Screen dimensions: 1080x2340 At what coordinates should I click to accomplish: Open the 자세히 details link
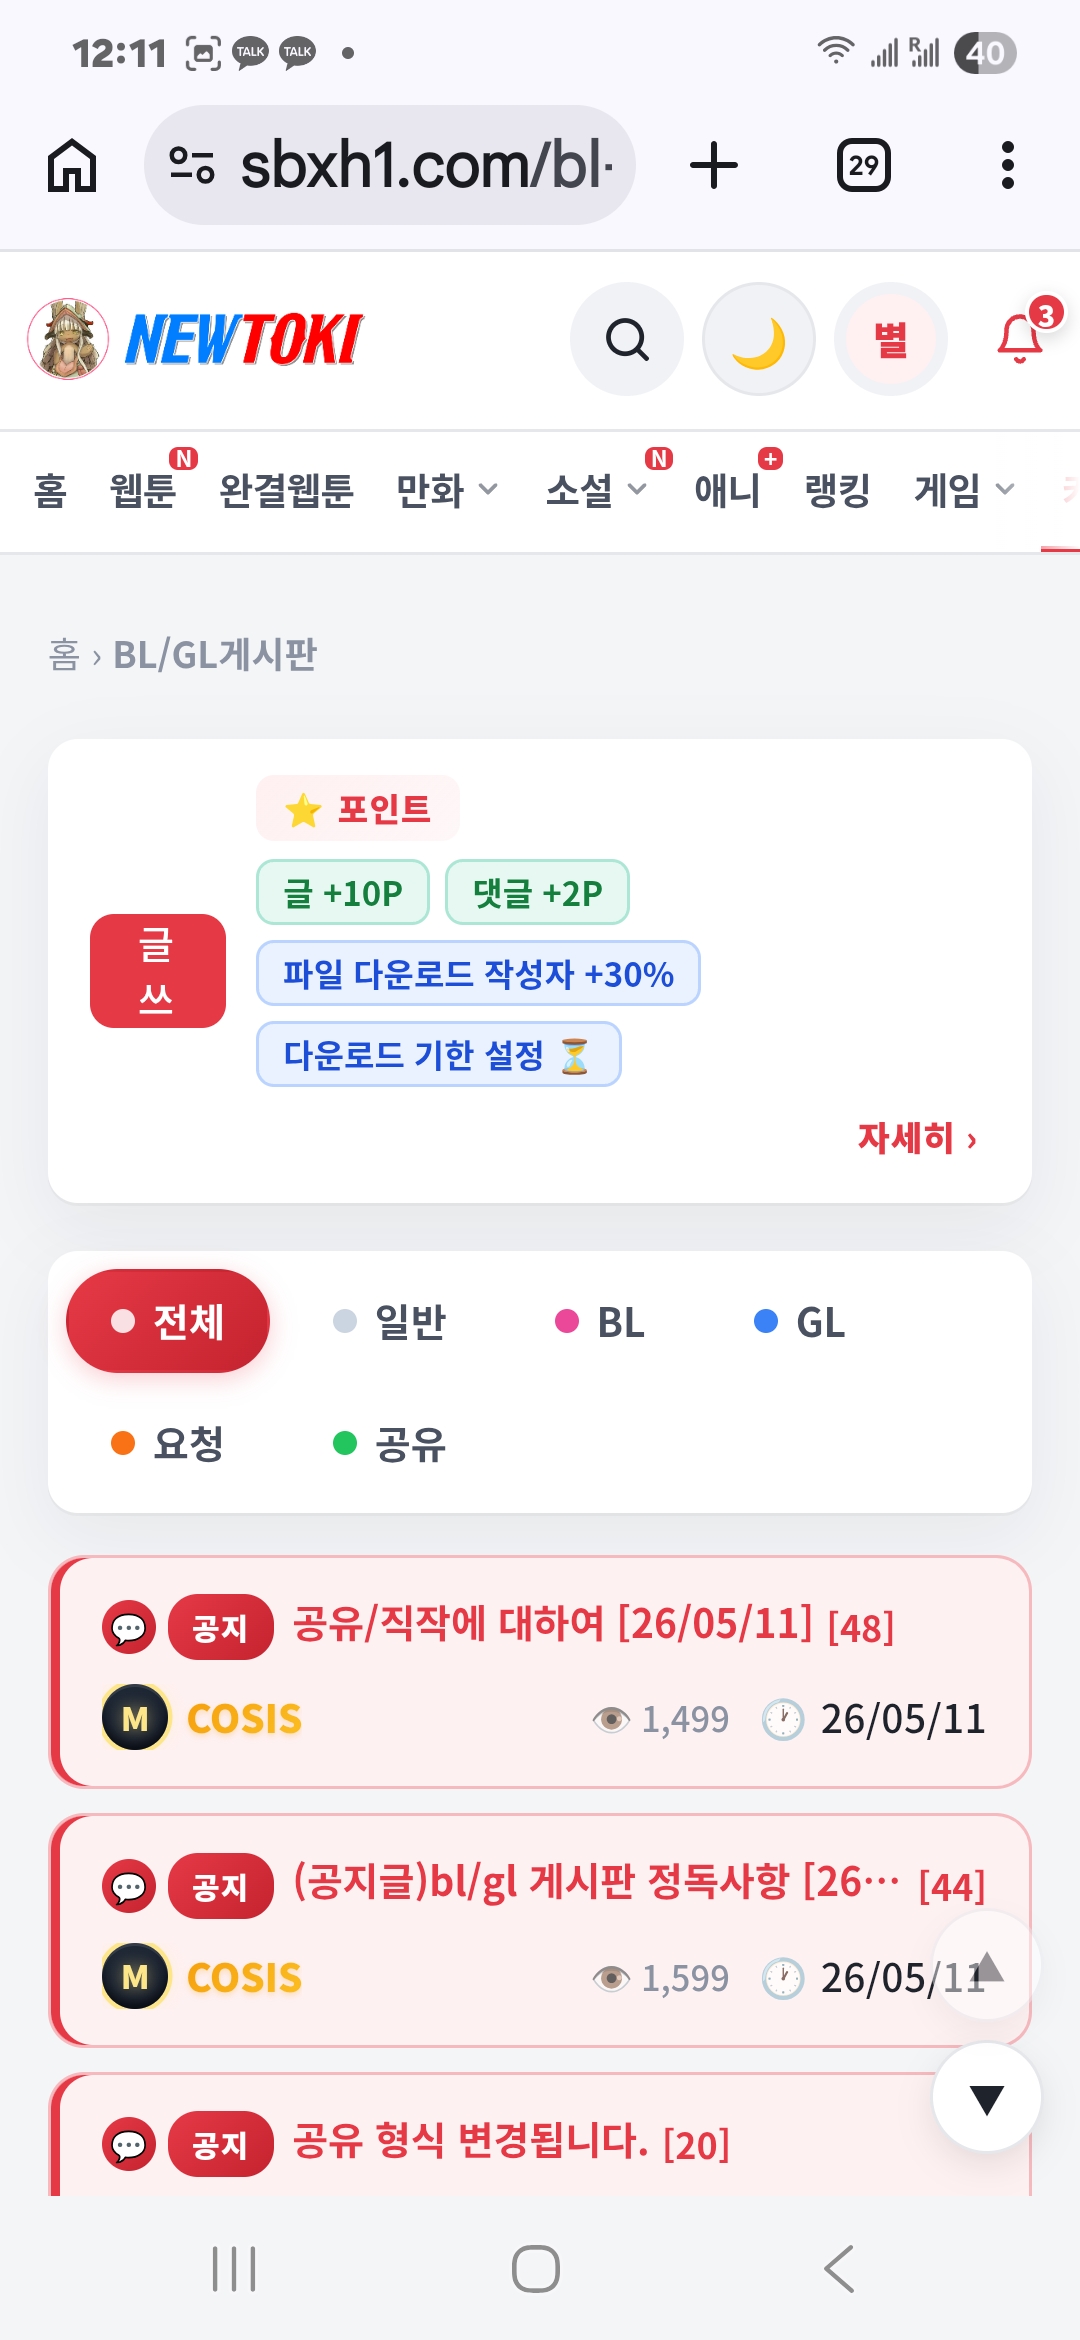click(x=918, y=1138)
